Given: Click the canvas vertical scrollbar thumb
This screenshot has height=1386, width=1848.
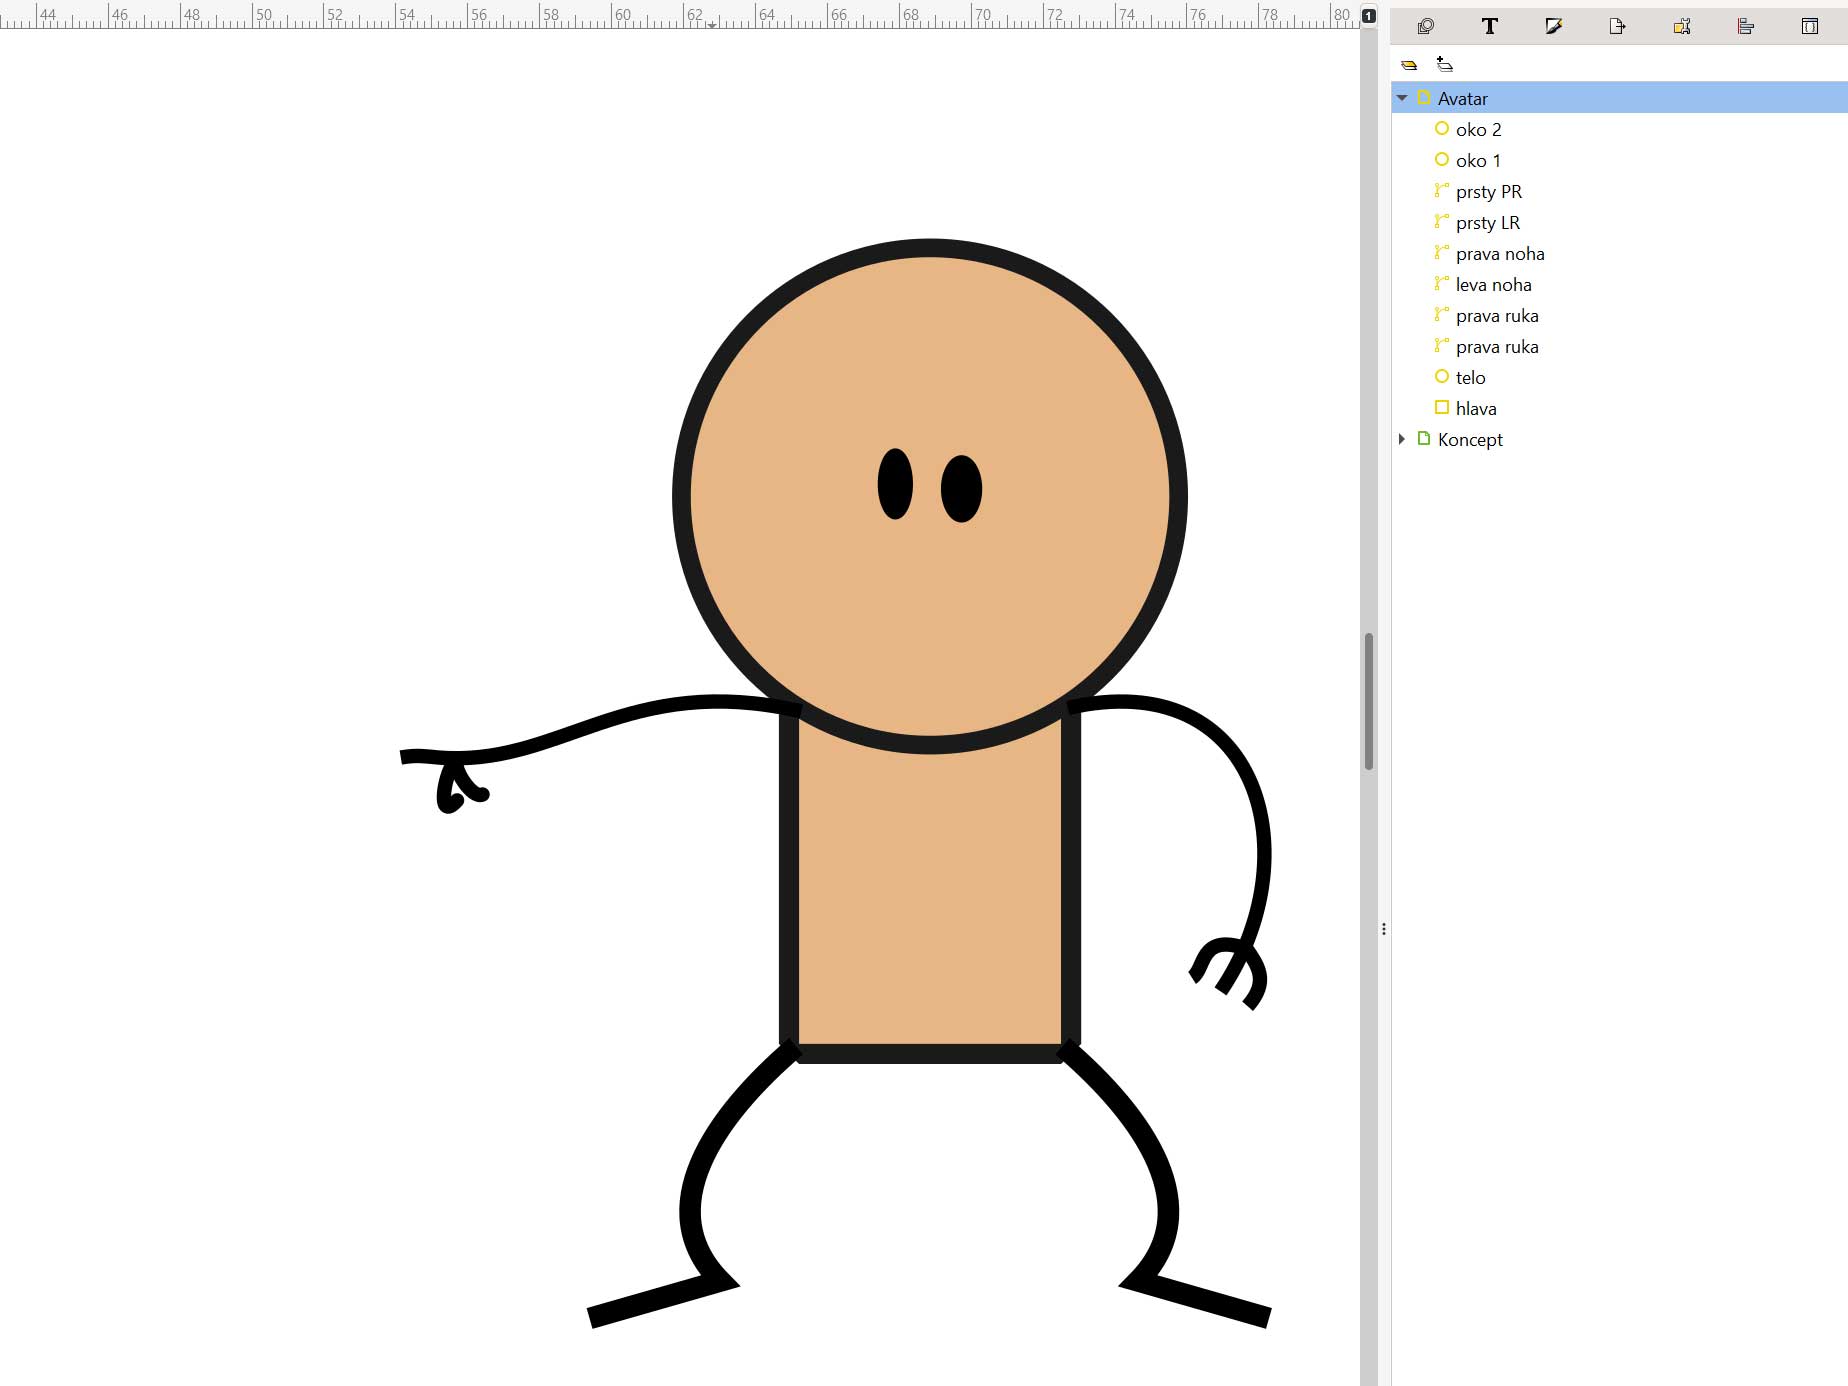Looking at the screenshot, I should coord(1368,700).
